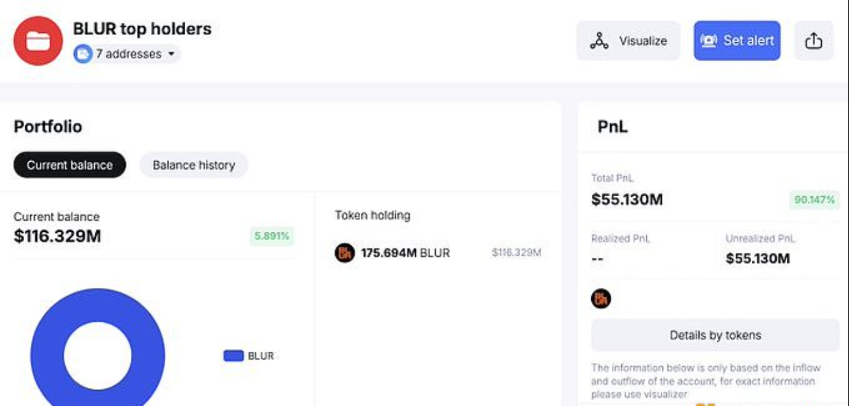849x406 pixels.
Task: Switch to the Balance history tab
Action: point(194,165)
